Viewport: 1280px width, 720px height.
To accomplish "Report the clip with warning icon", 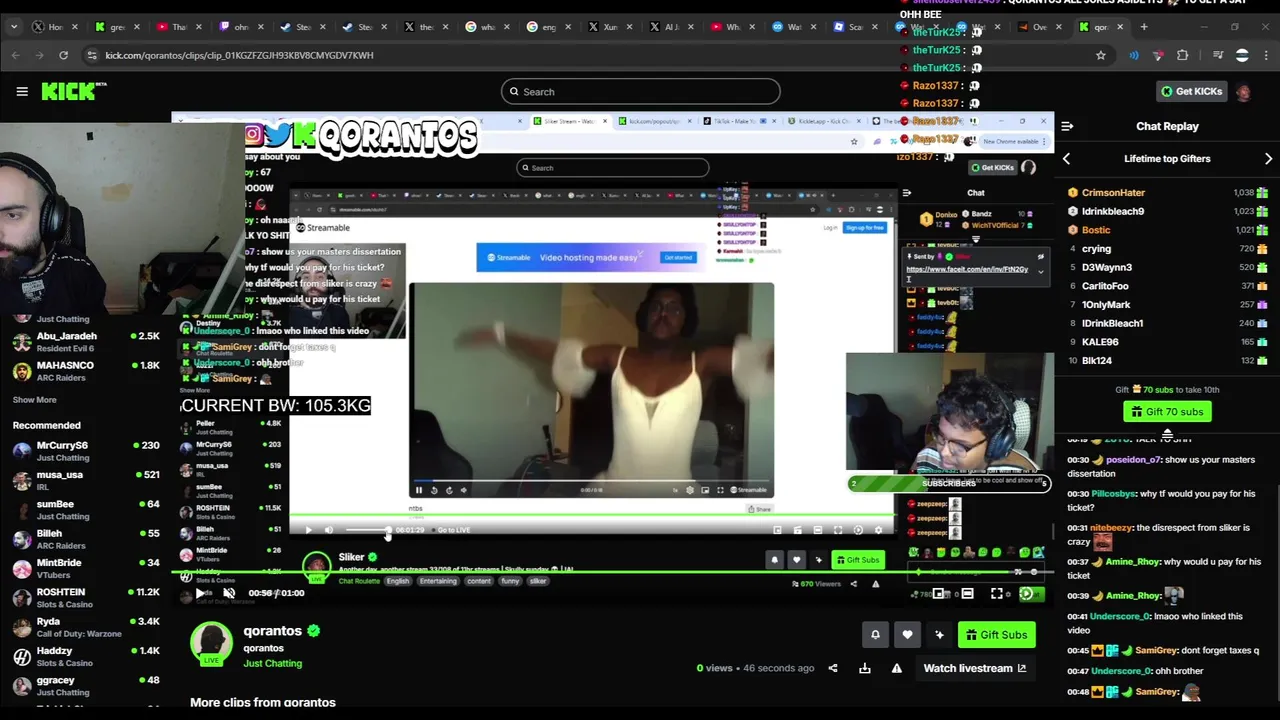I will click(x=897, y=668).
